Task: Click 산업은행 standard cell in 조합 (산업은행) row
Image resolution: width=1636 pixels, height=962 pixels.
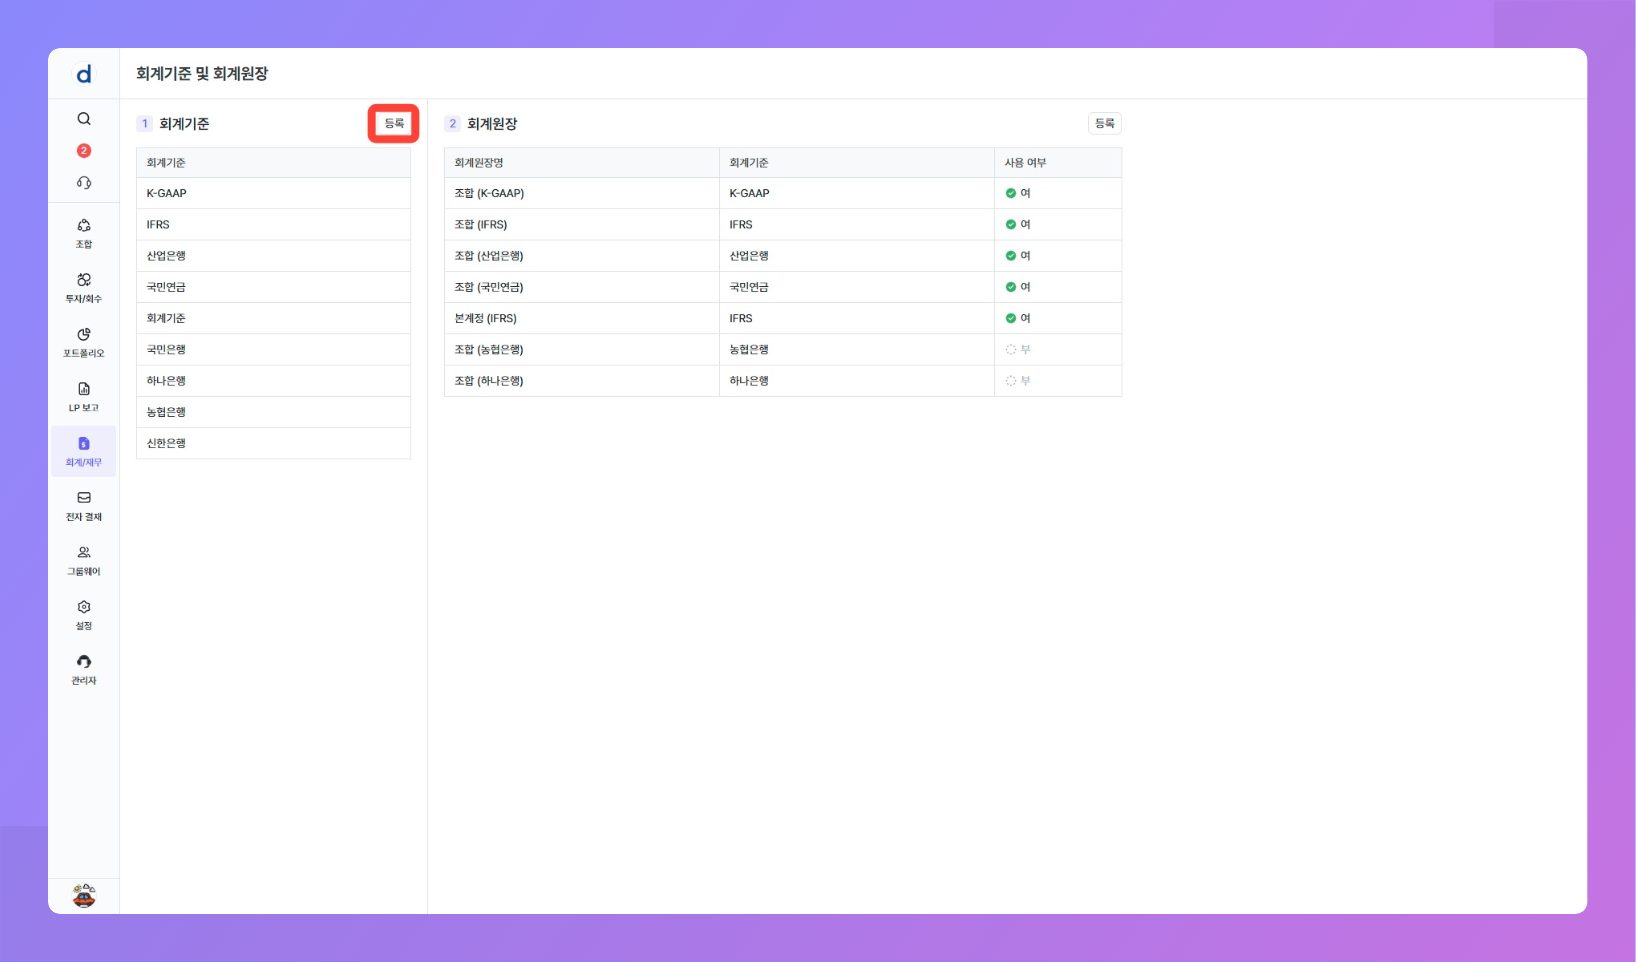Action: click(857, 256)
